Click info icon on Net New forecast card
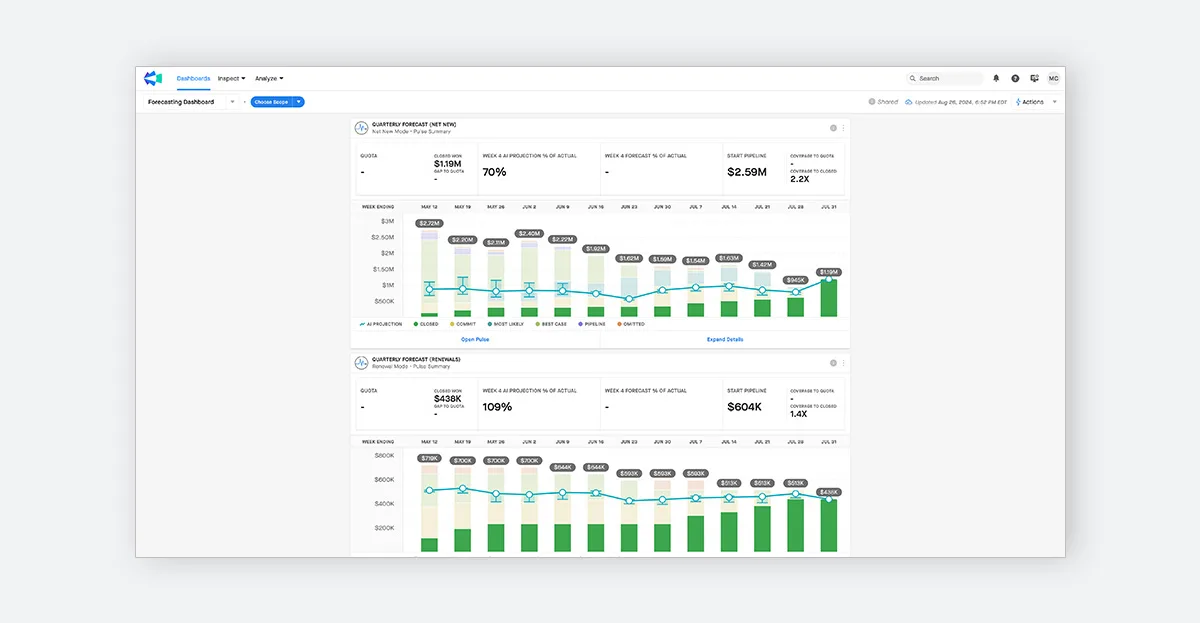Image resolution: width=1200 pixels, height=623 pixels. pyautogui.click(x=833, y=128)
